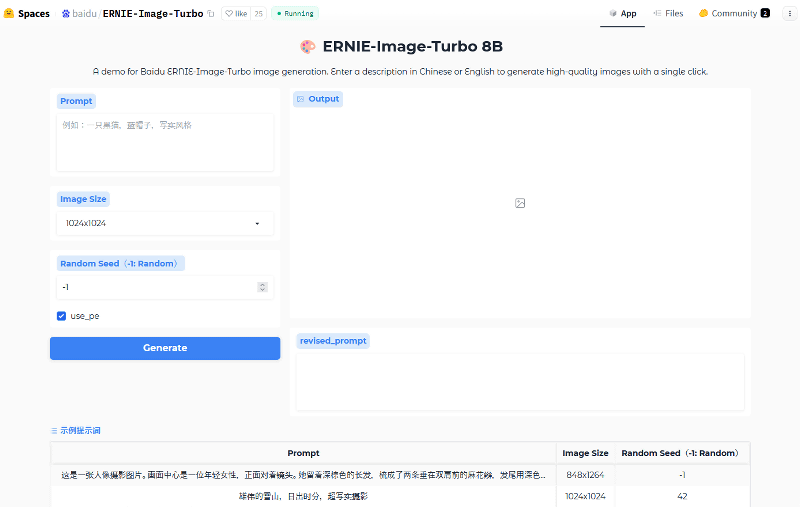Screen dimensions: 800x507
Task: Select the 848x1264 portrait example row
Action: (303, 475)
